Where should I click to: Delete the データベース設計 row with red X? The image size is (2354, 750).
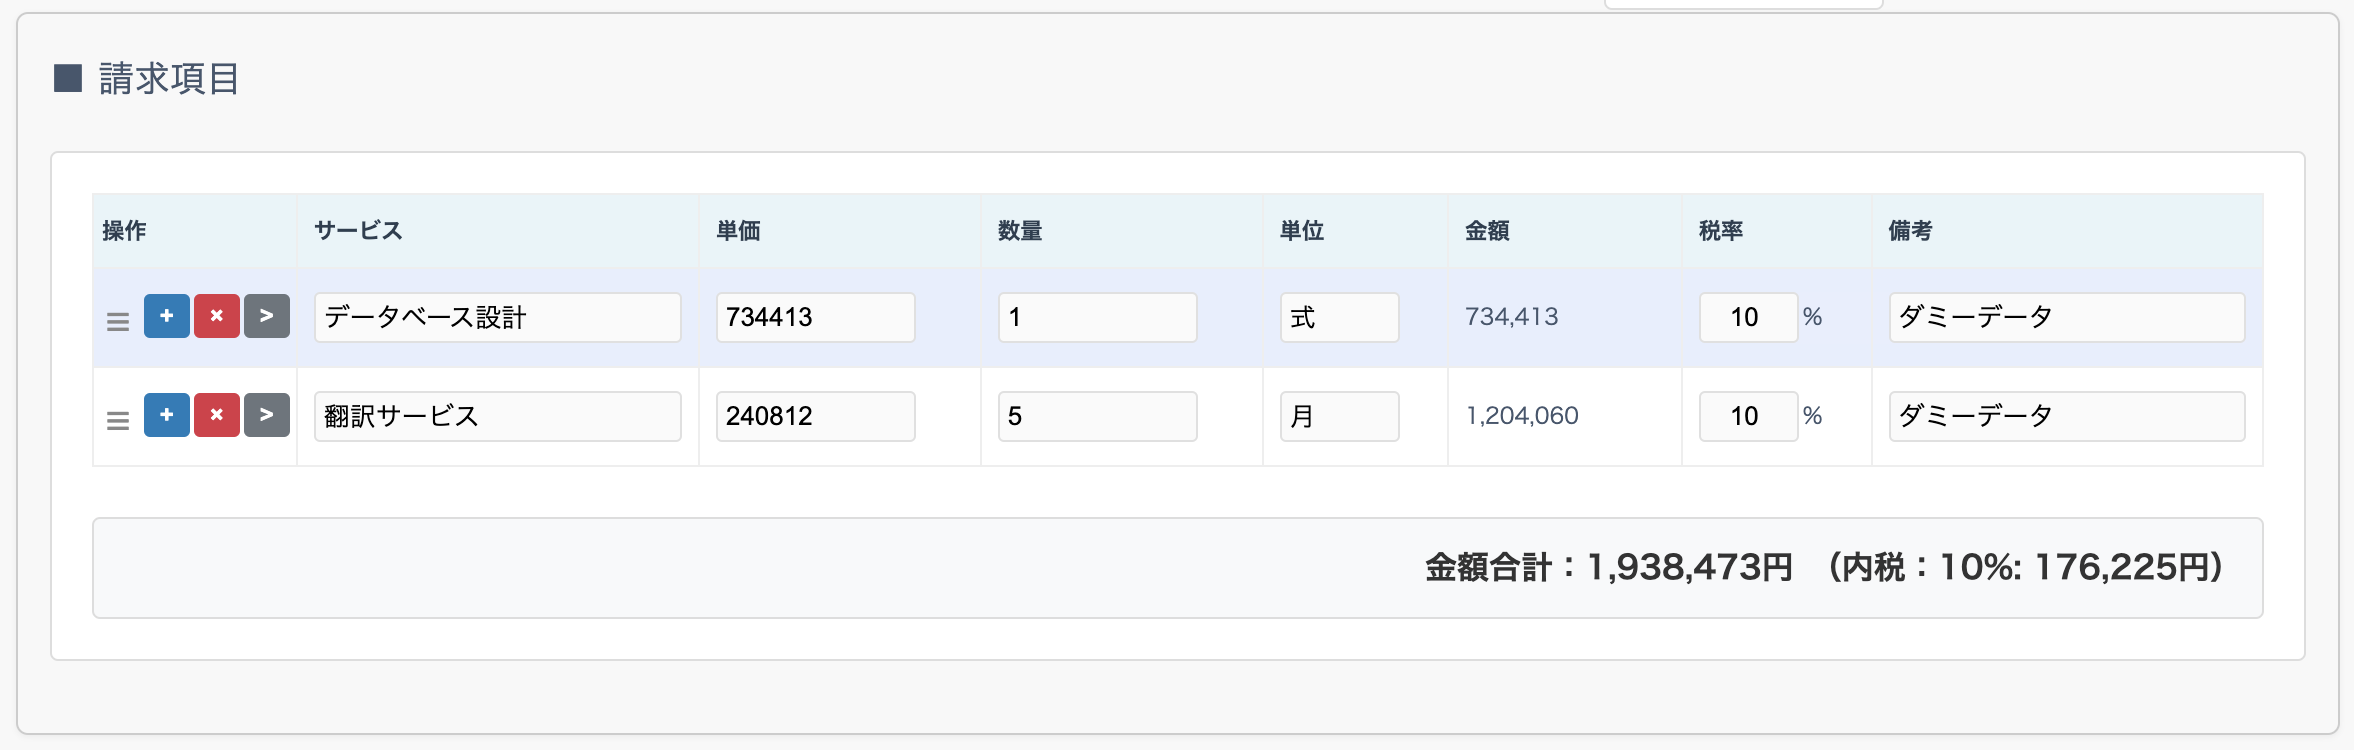point(217,316)
